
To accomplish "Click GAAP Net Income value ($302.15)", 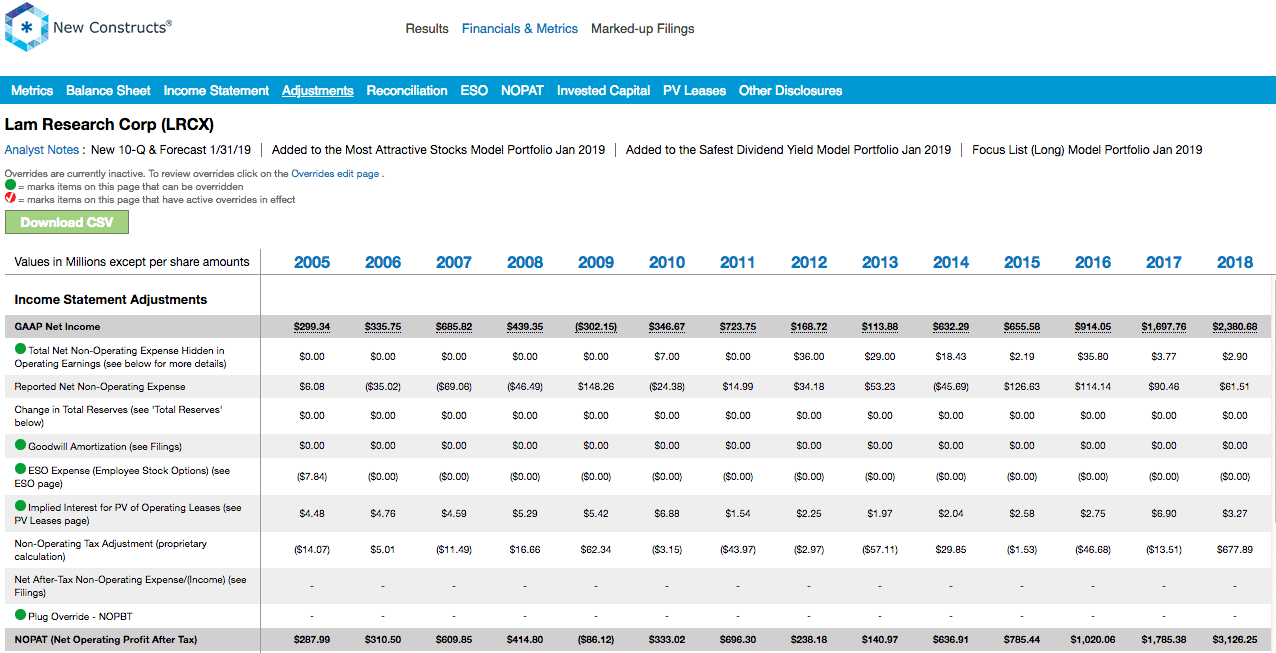I will 596,327.
